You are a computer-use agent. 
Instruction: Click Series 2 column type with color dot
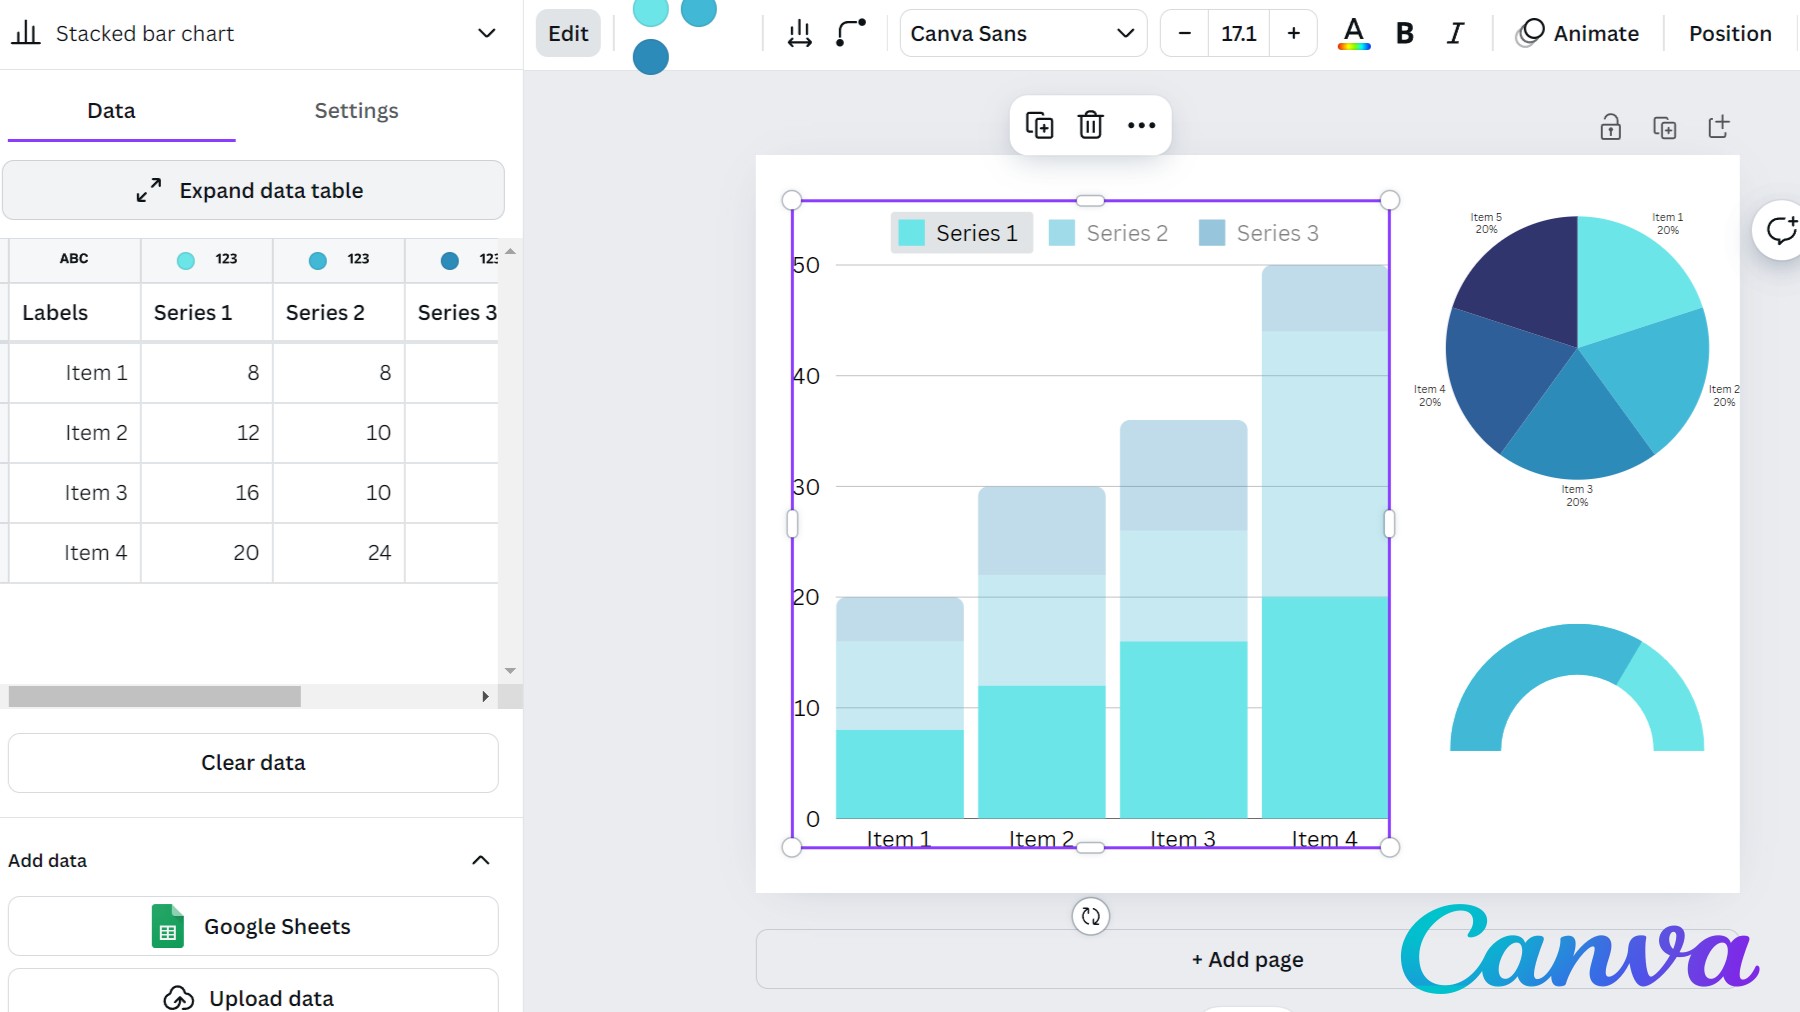click(339, 259)
